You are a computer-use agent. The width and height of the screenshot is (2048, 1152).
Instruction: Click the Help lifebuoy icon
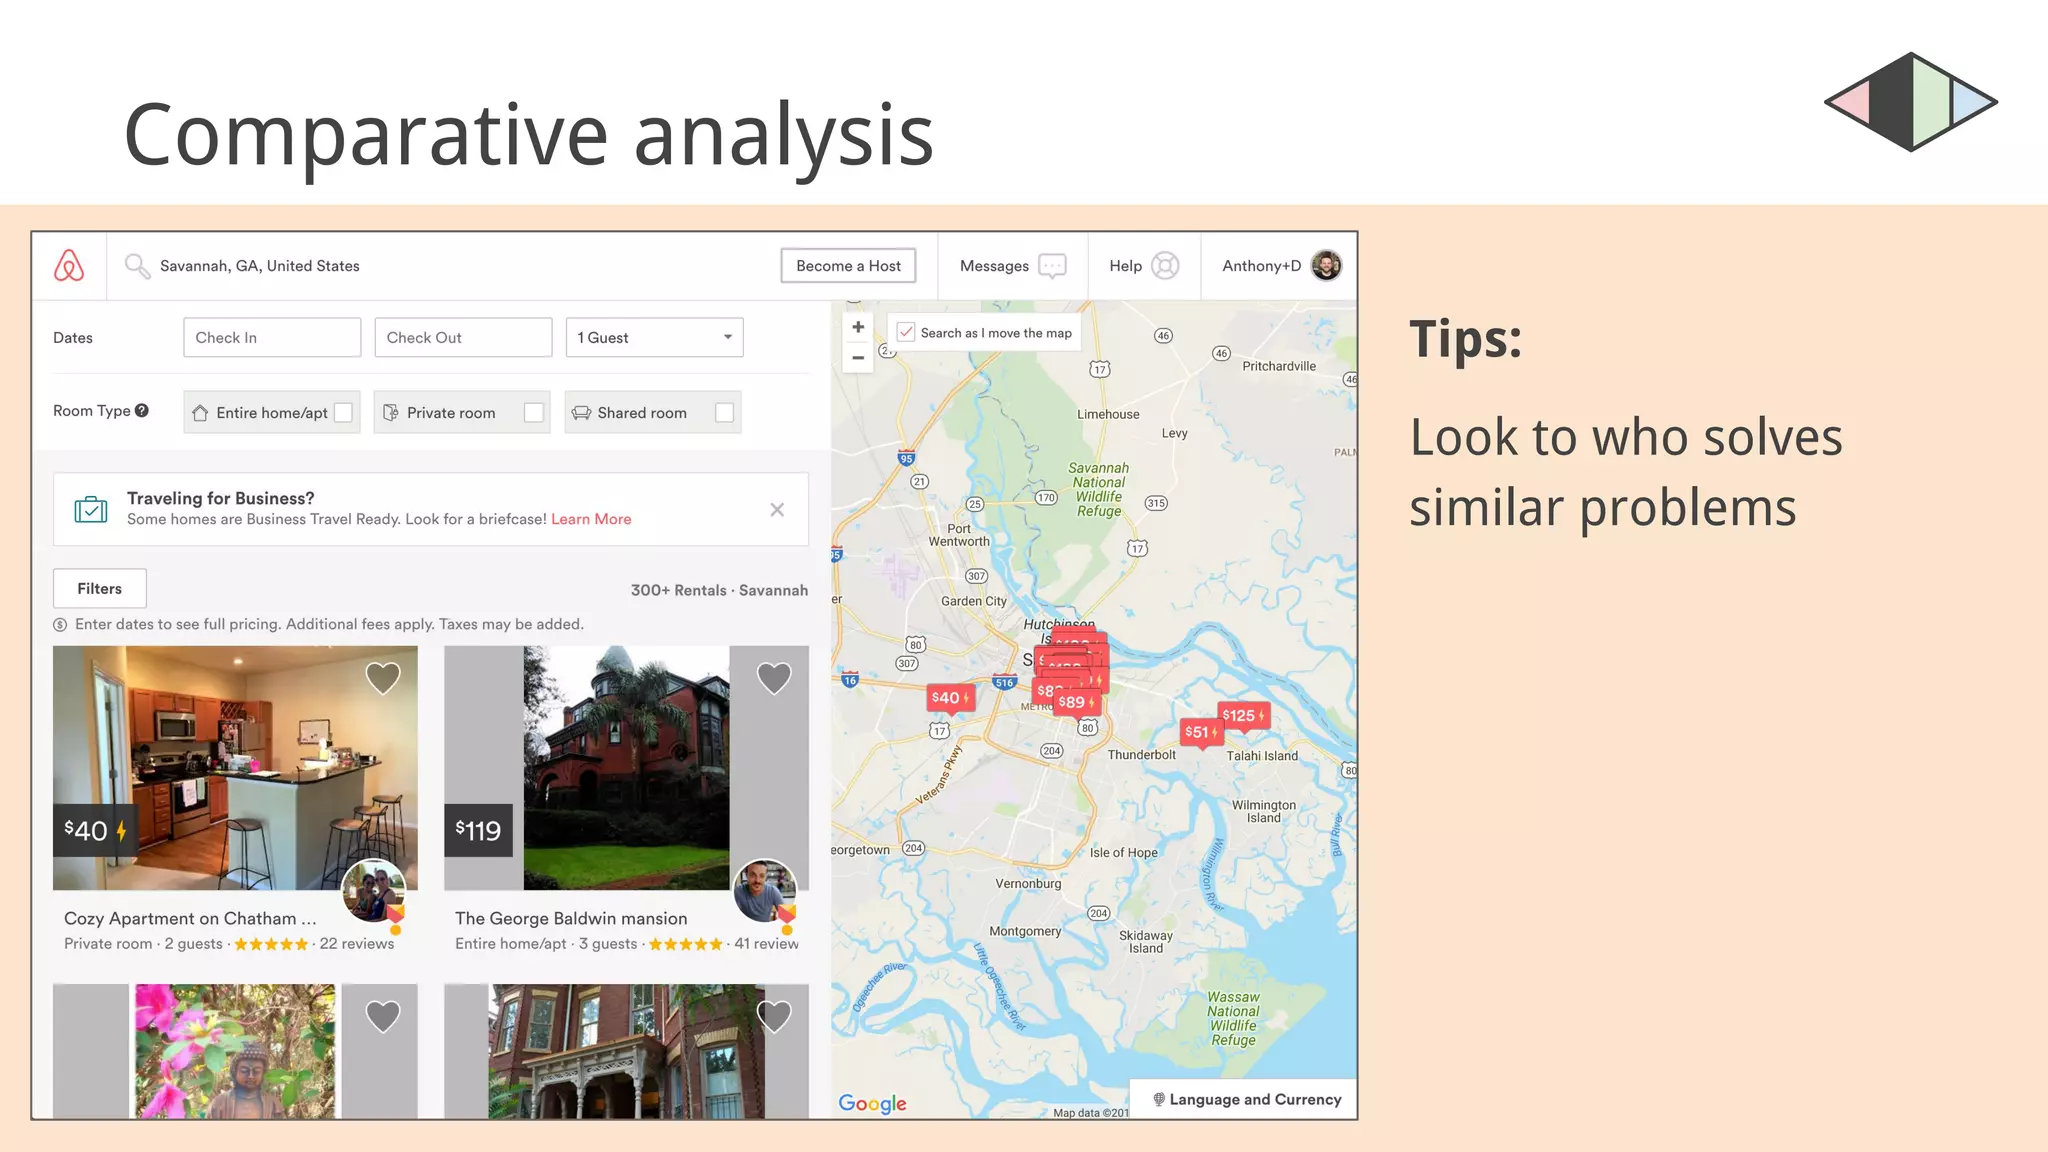(x=1165, y=266)
